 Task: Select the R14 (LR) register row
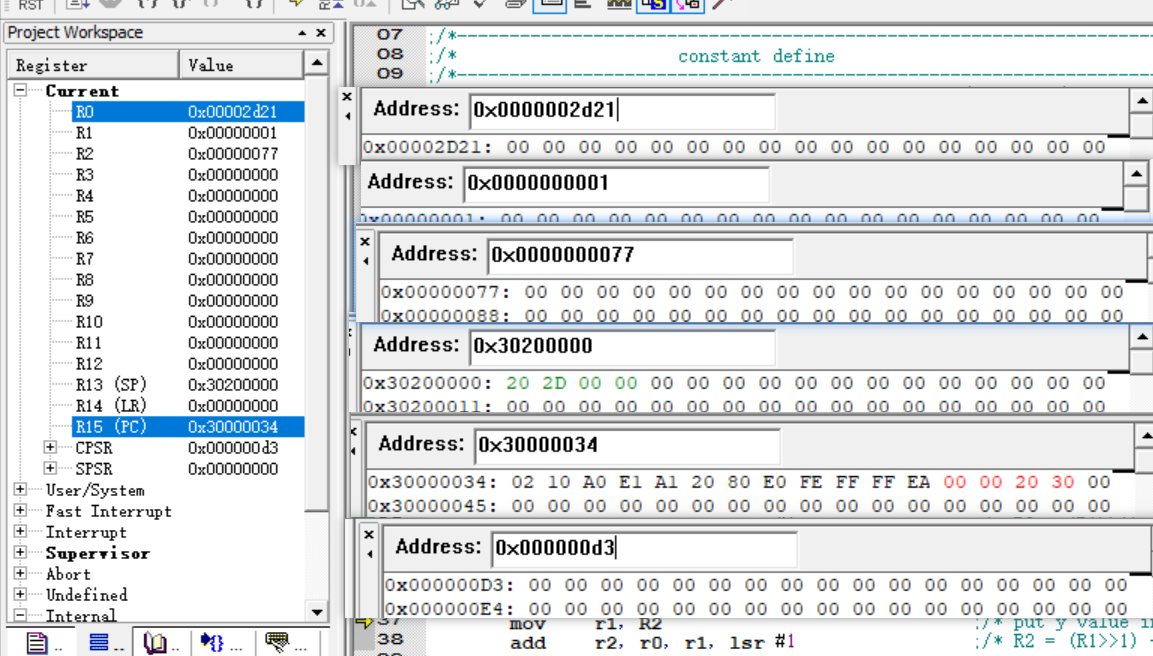point(188,405)
